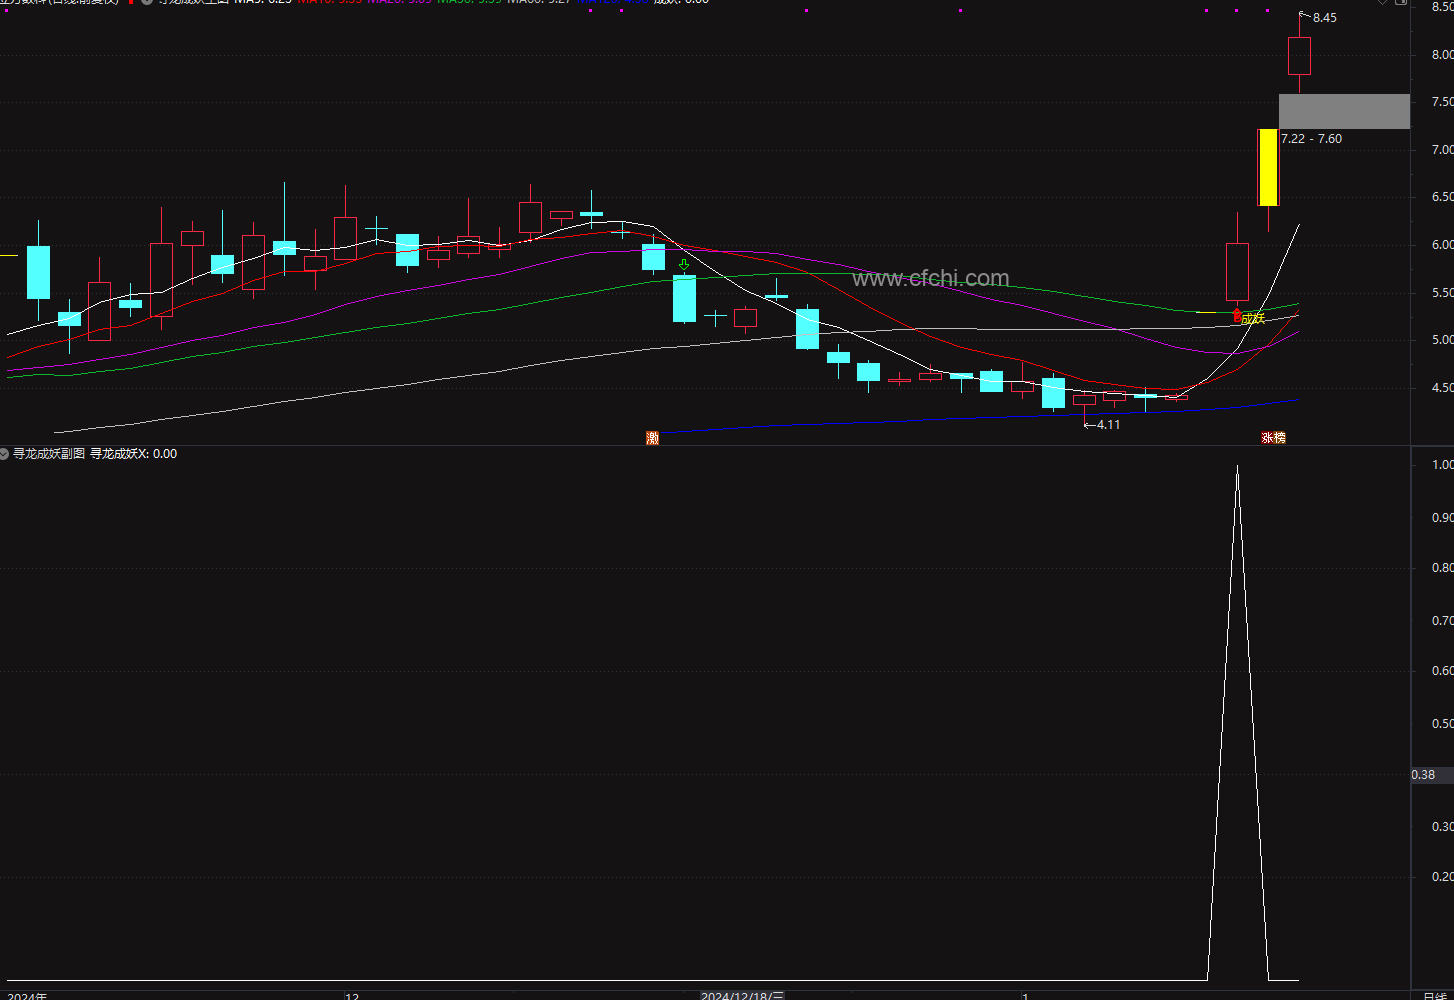Click the orange 激 event marker
Screen dimensions: 1454x1000
(653, 438)
